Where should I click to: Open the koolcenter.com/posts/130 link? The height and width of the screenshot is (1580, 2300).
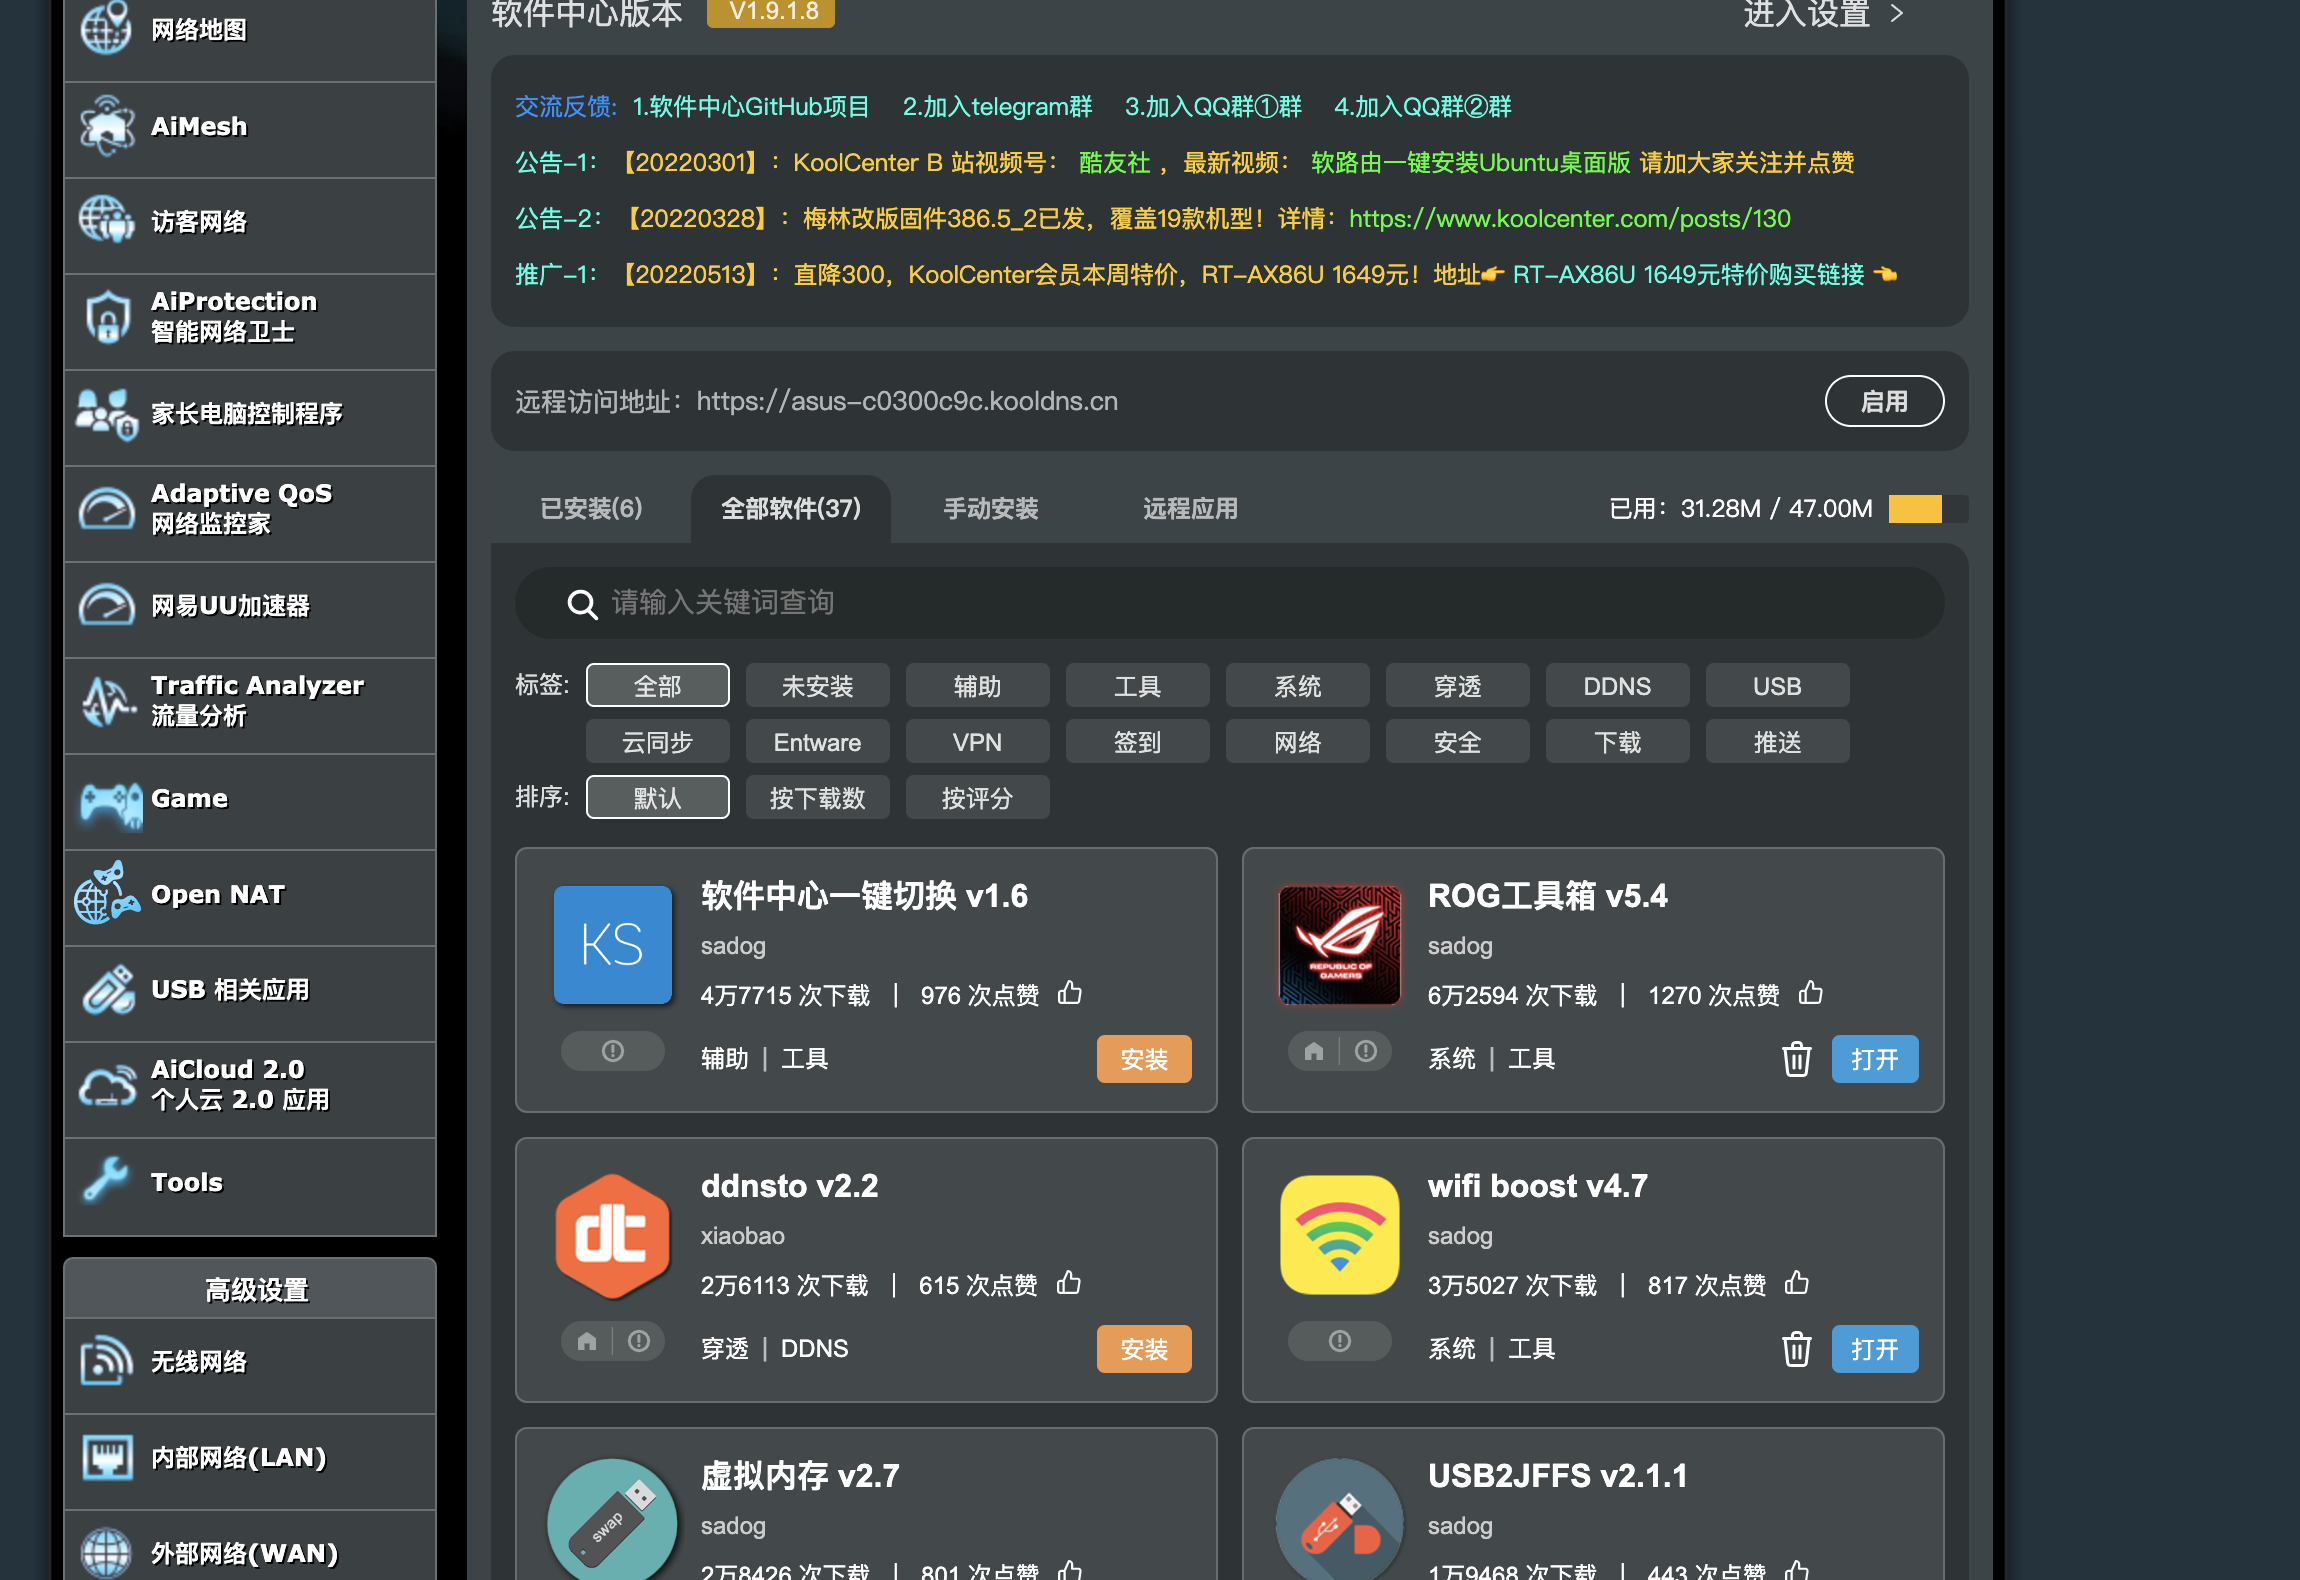[x=1568, y=218]
